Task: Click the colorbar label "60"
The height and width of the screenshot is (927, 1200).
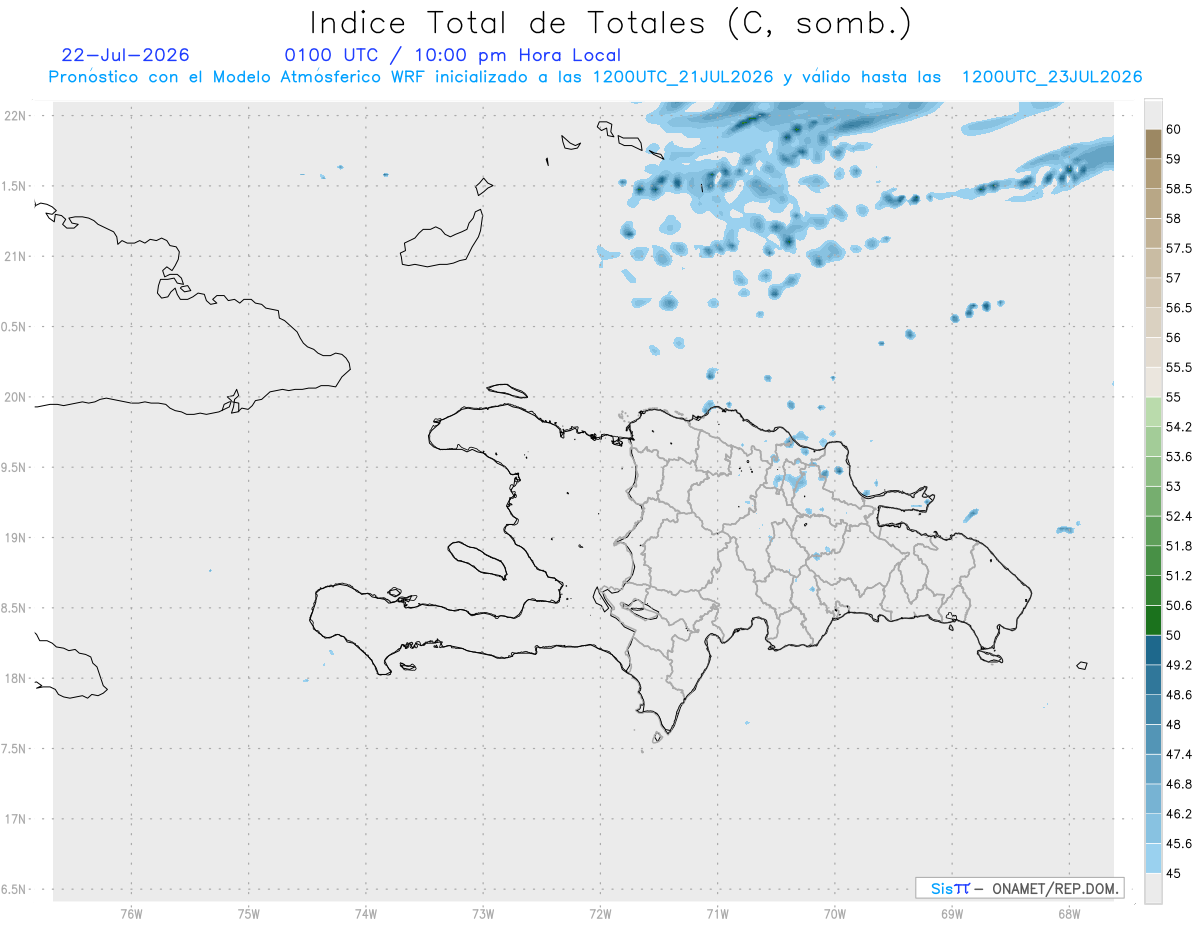Action: coord(1173,130)
